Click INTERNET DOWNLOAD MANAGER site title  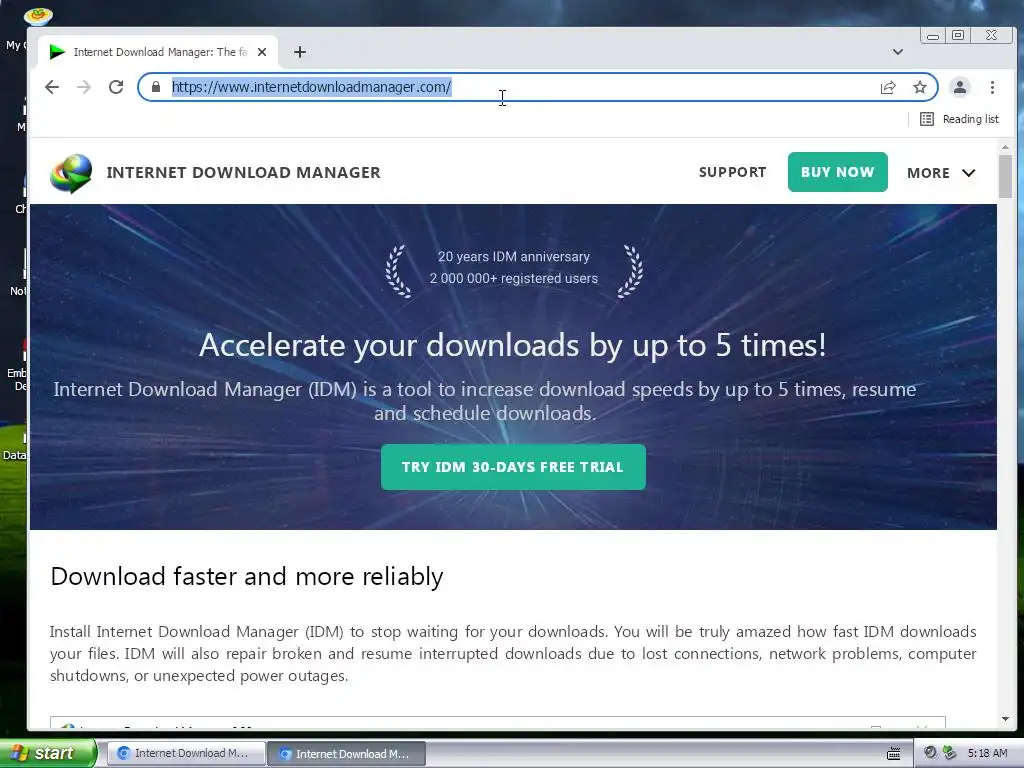click(x=244, y=172)
